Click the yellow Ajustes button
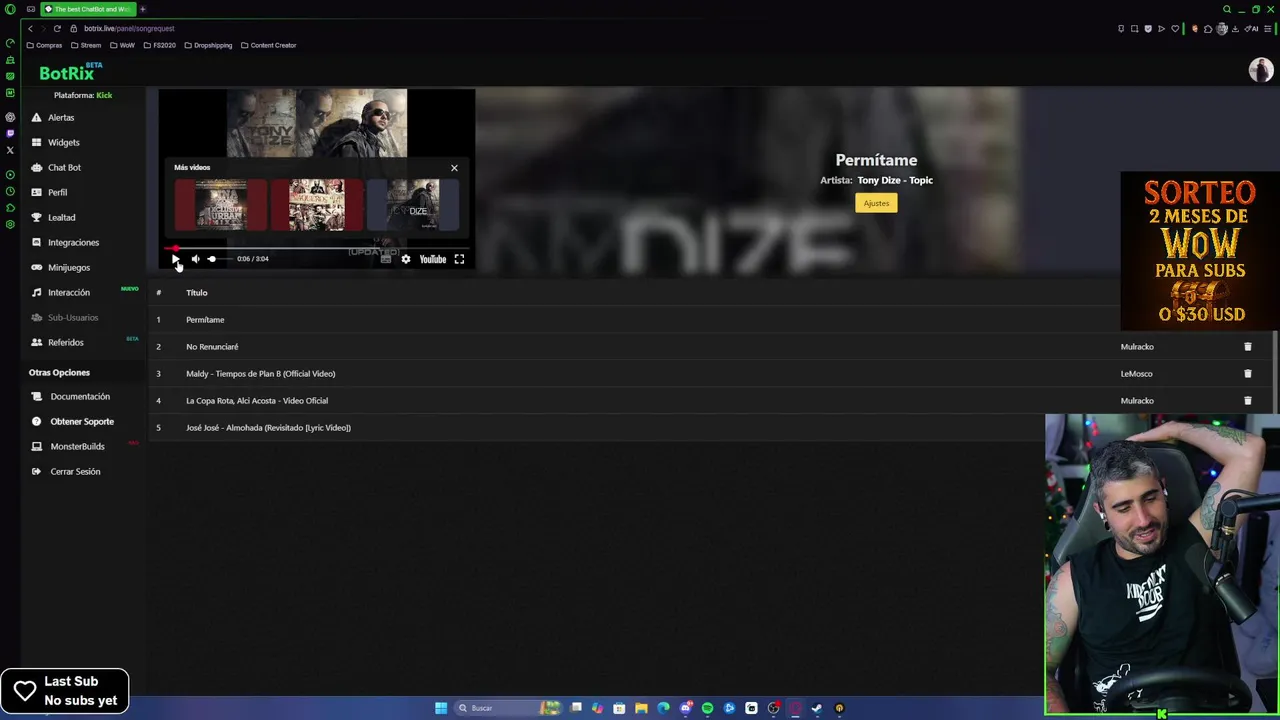Image resolution: width=1280 pixels, height=720 pixels. pos(876,203)
